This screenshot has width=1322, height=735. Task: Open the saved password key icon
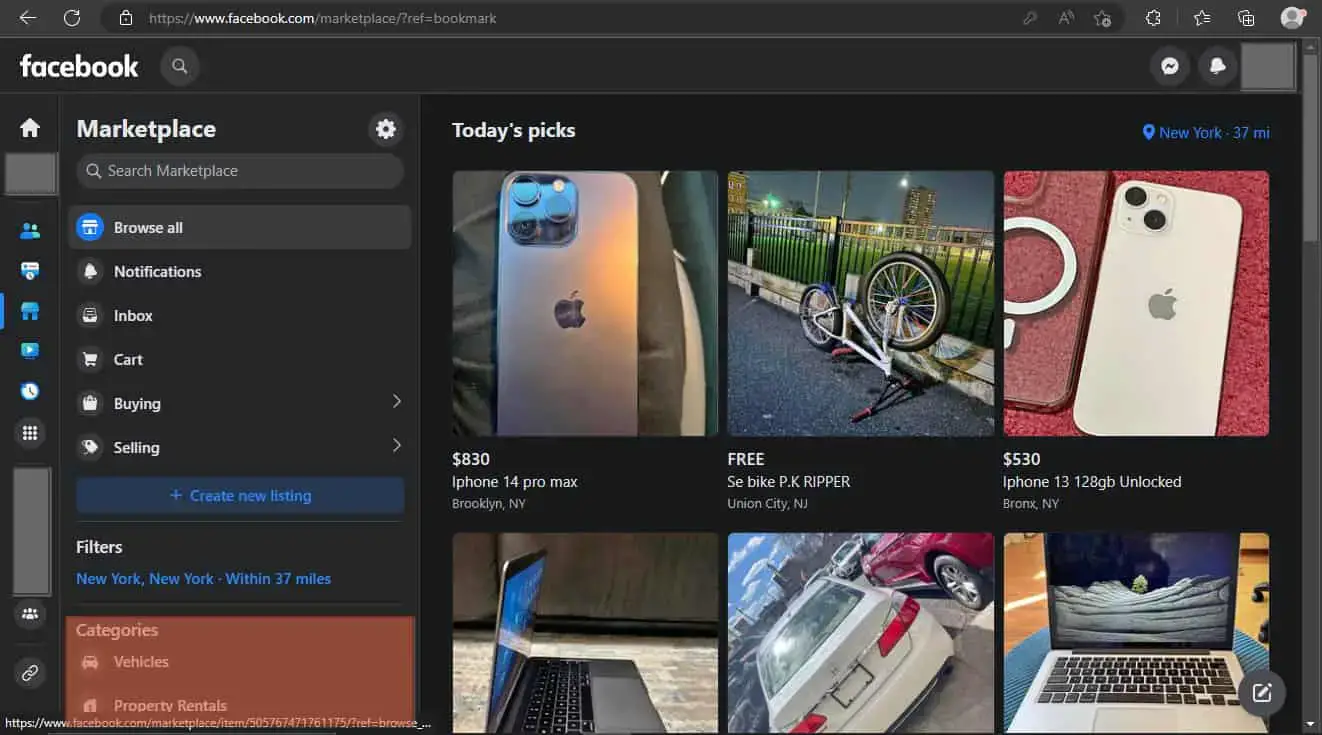[x=1030, y=18]
